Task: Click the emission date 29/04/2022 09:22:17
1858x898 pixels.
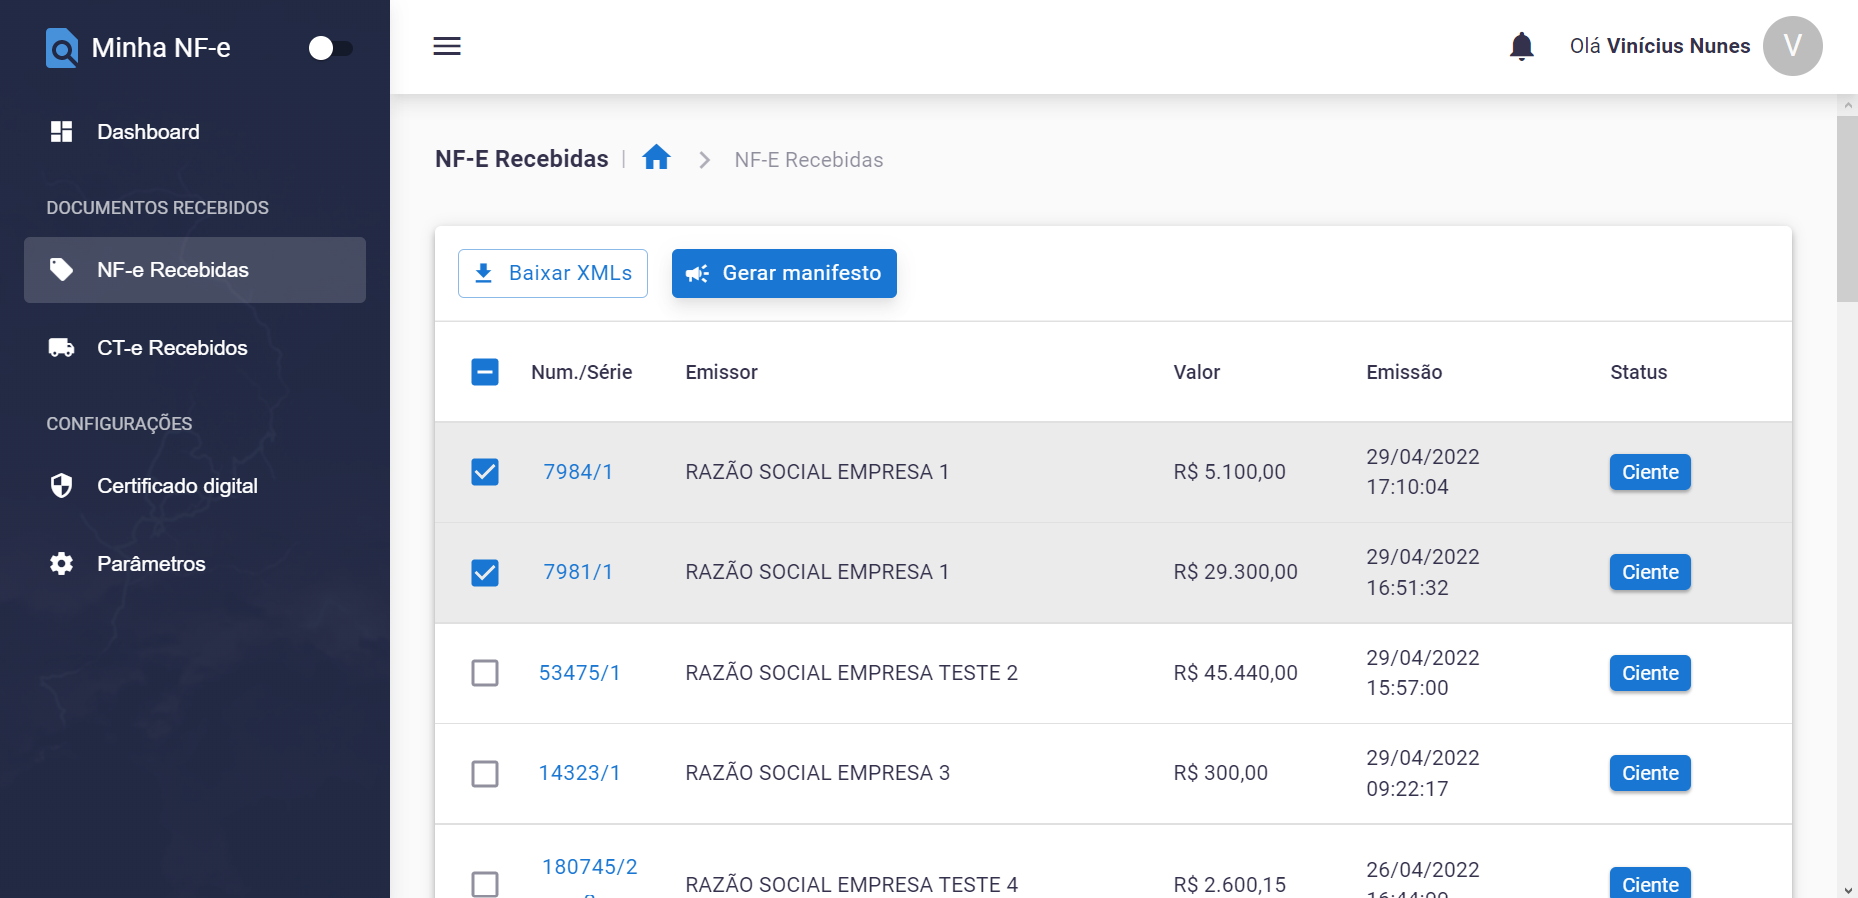Action: 1423,773
